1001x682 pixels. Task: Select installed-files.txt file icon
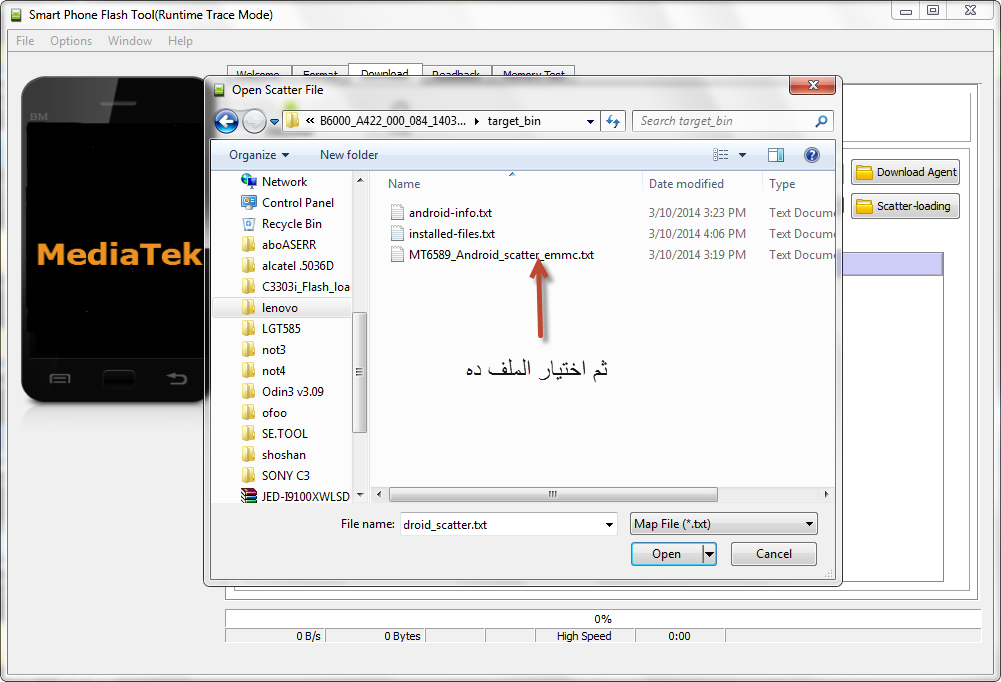(397, 233)
